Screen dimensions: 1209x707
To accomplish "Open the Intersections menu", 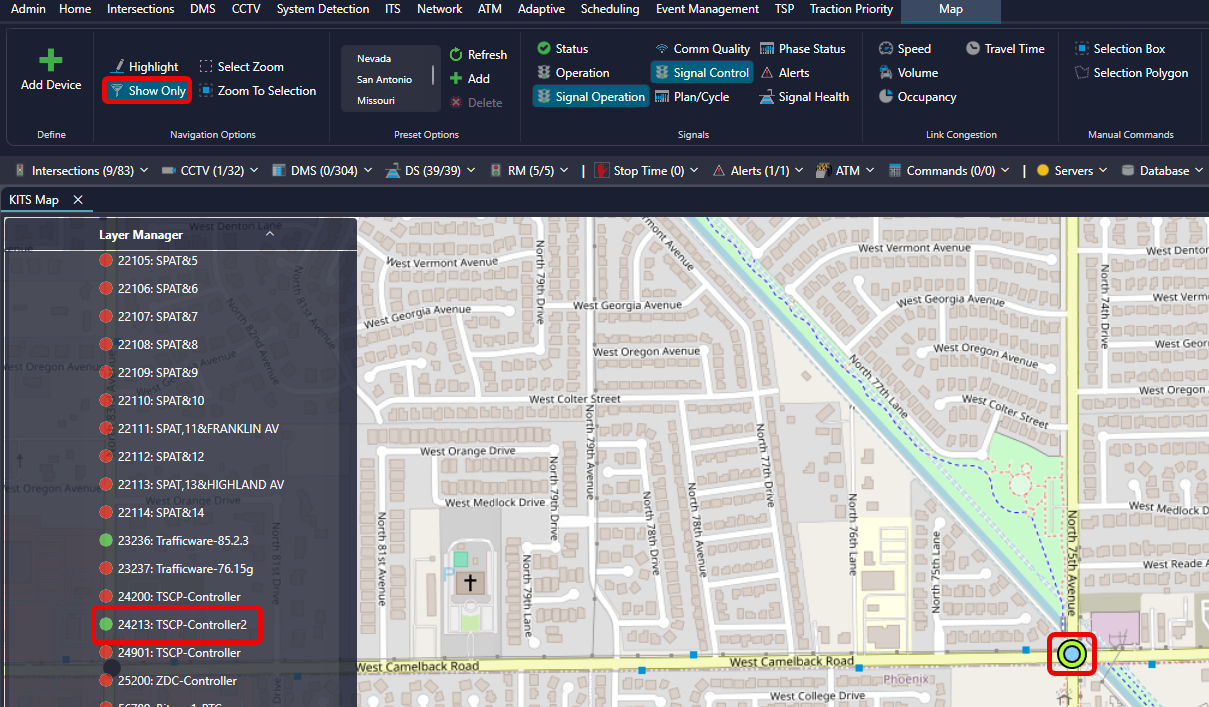I will [140, 9].
